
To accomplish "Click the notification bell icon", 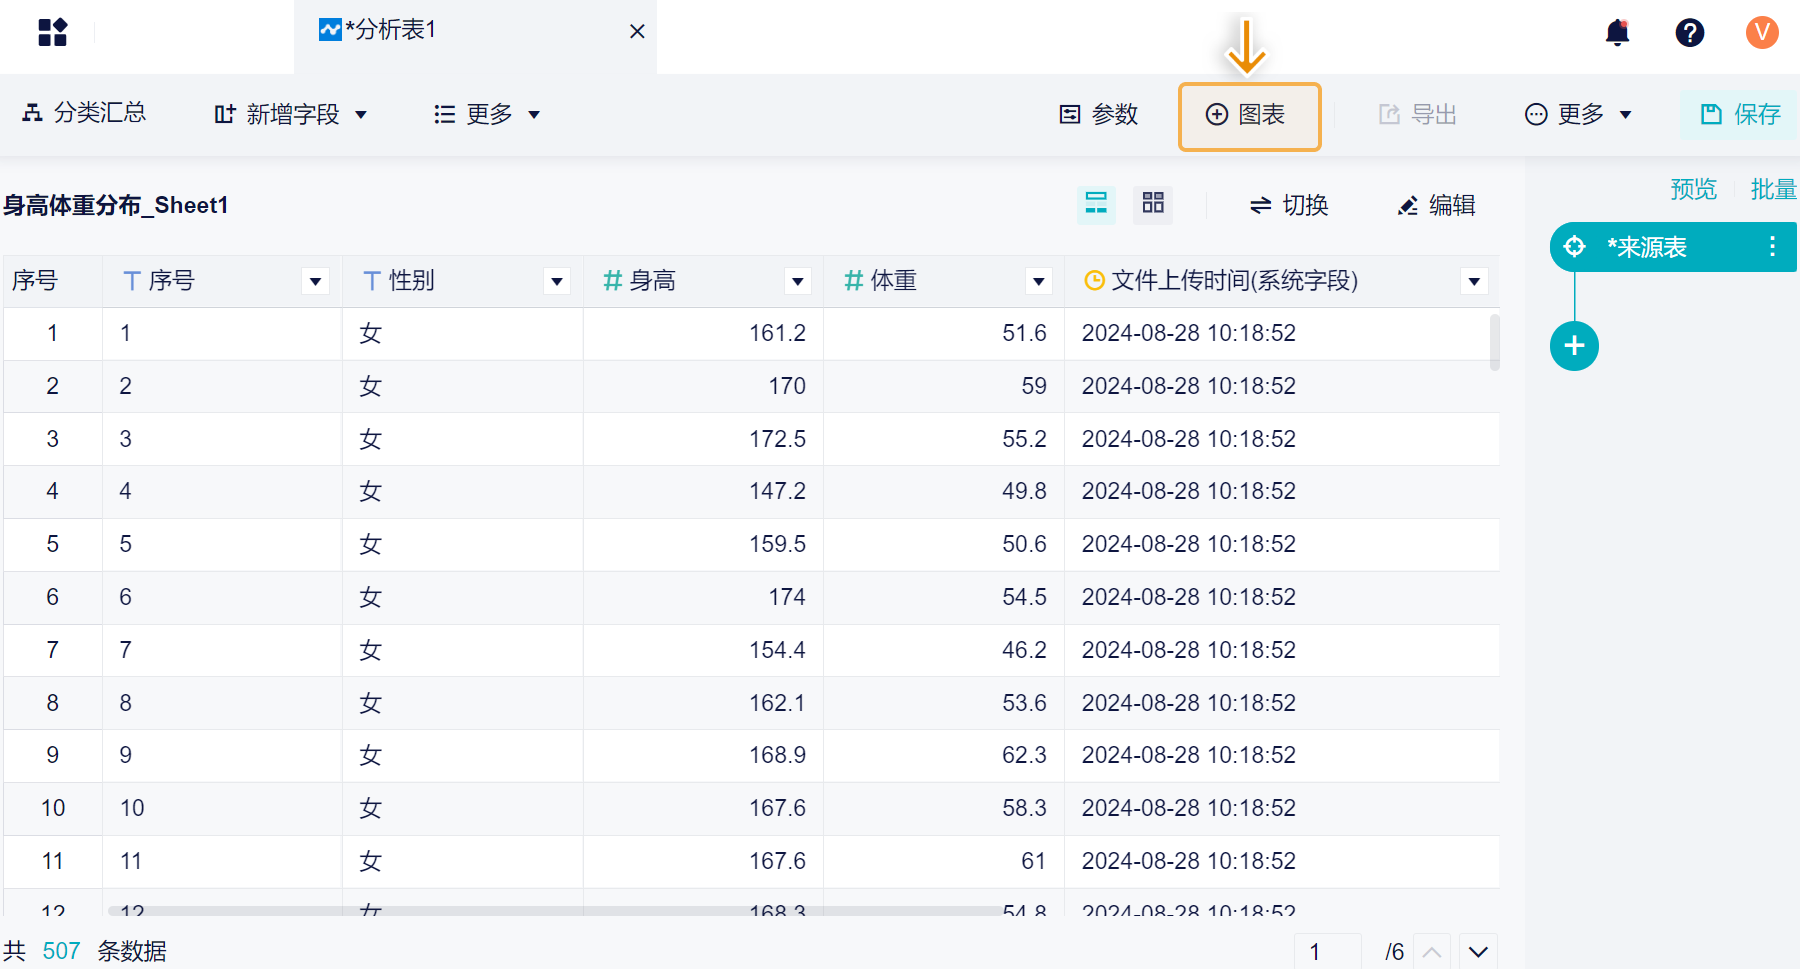I will coord(1617,33).
